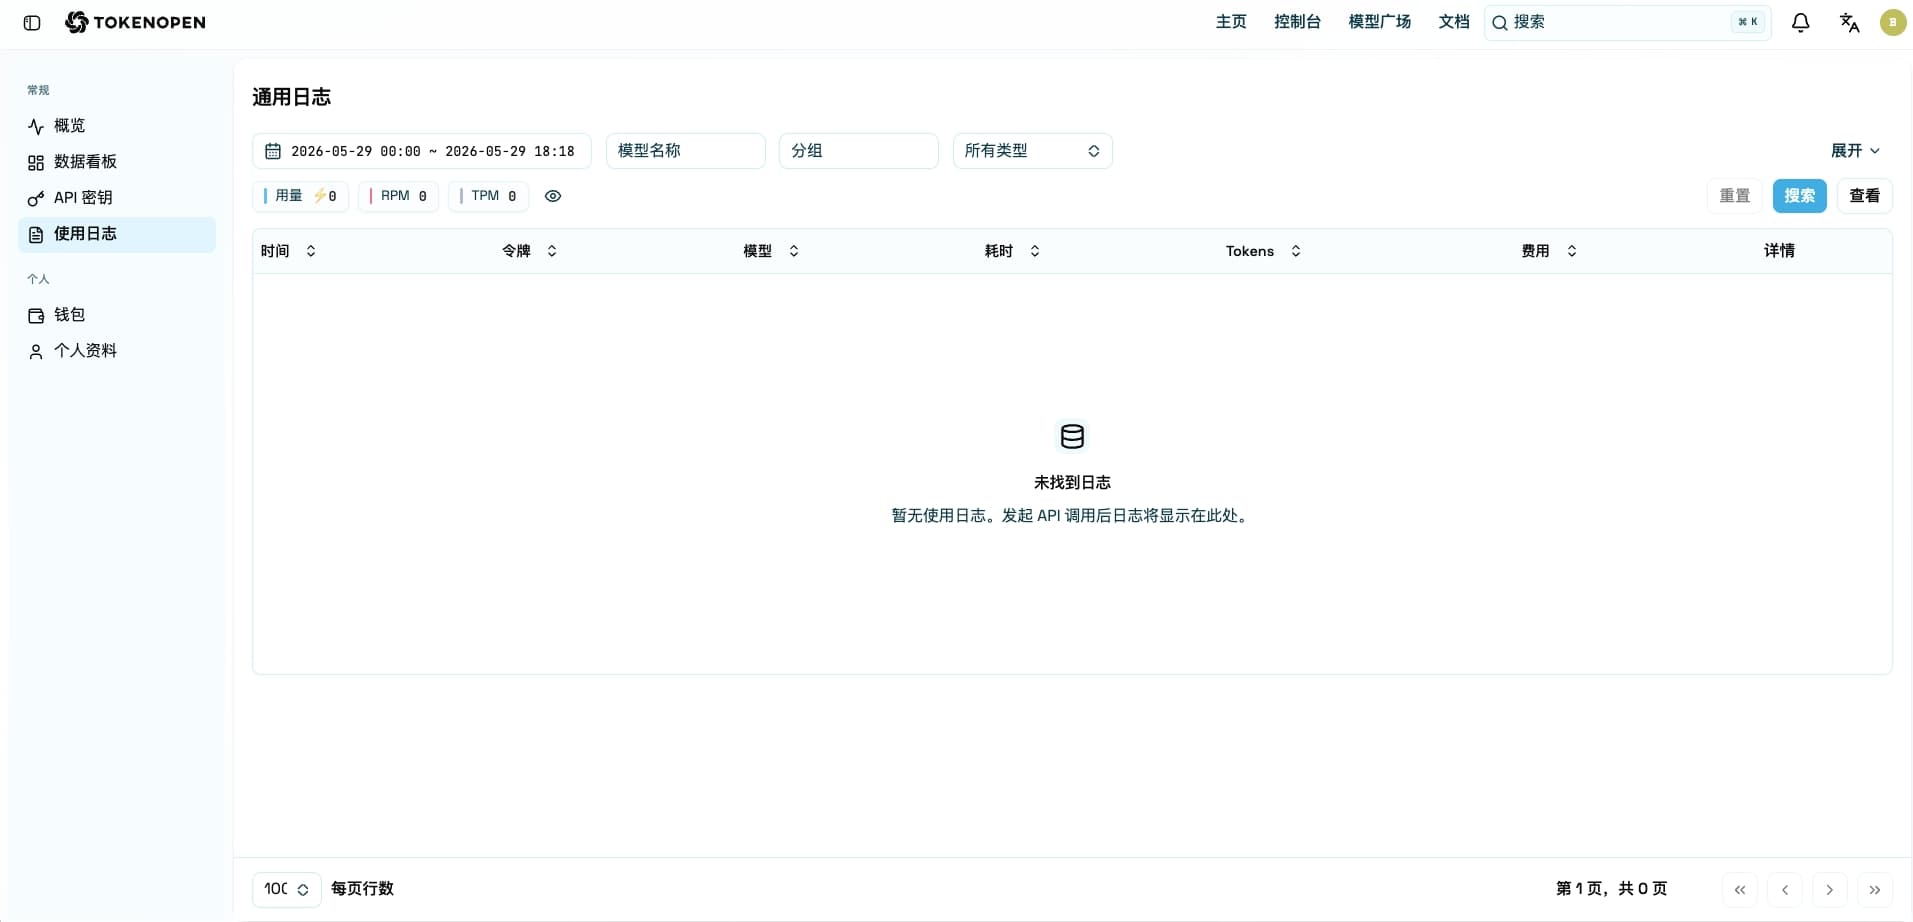
Task: Sort by 费用 column arrows
Action: 1572,251
